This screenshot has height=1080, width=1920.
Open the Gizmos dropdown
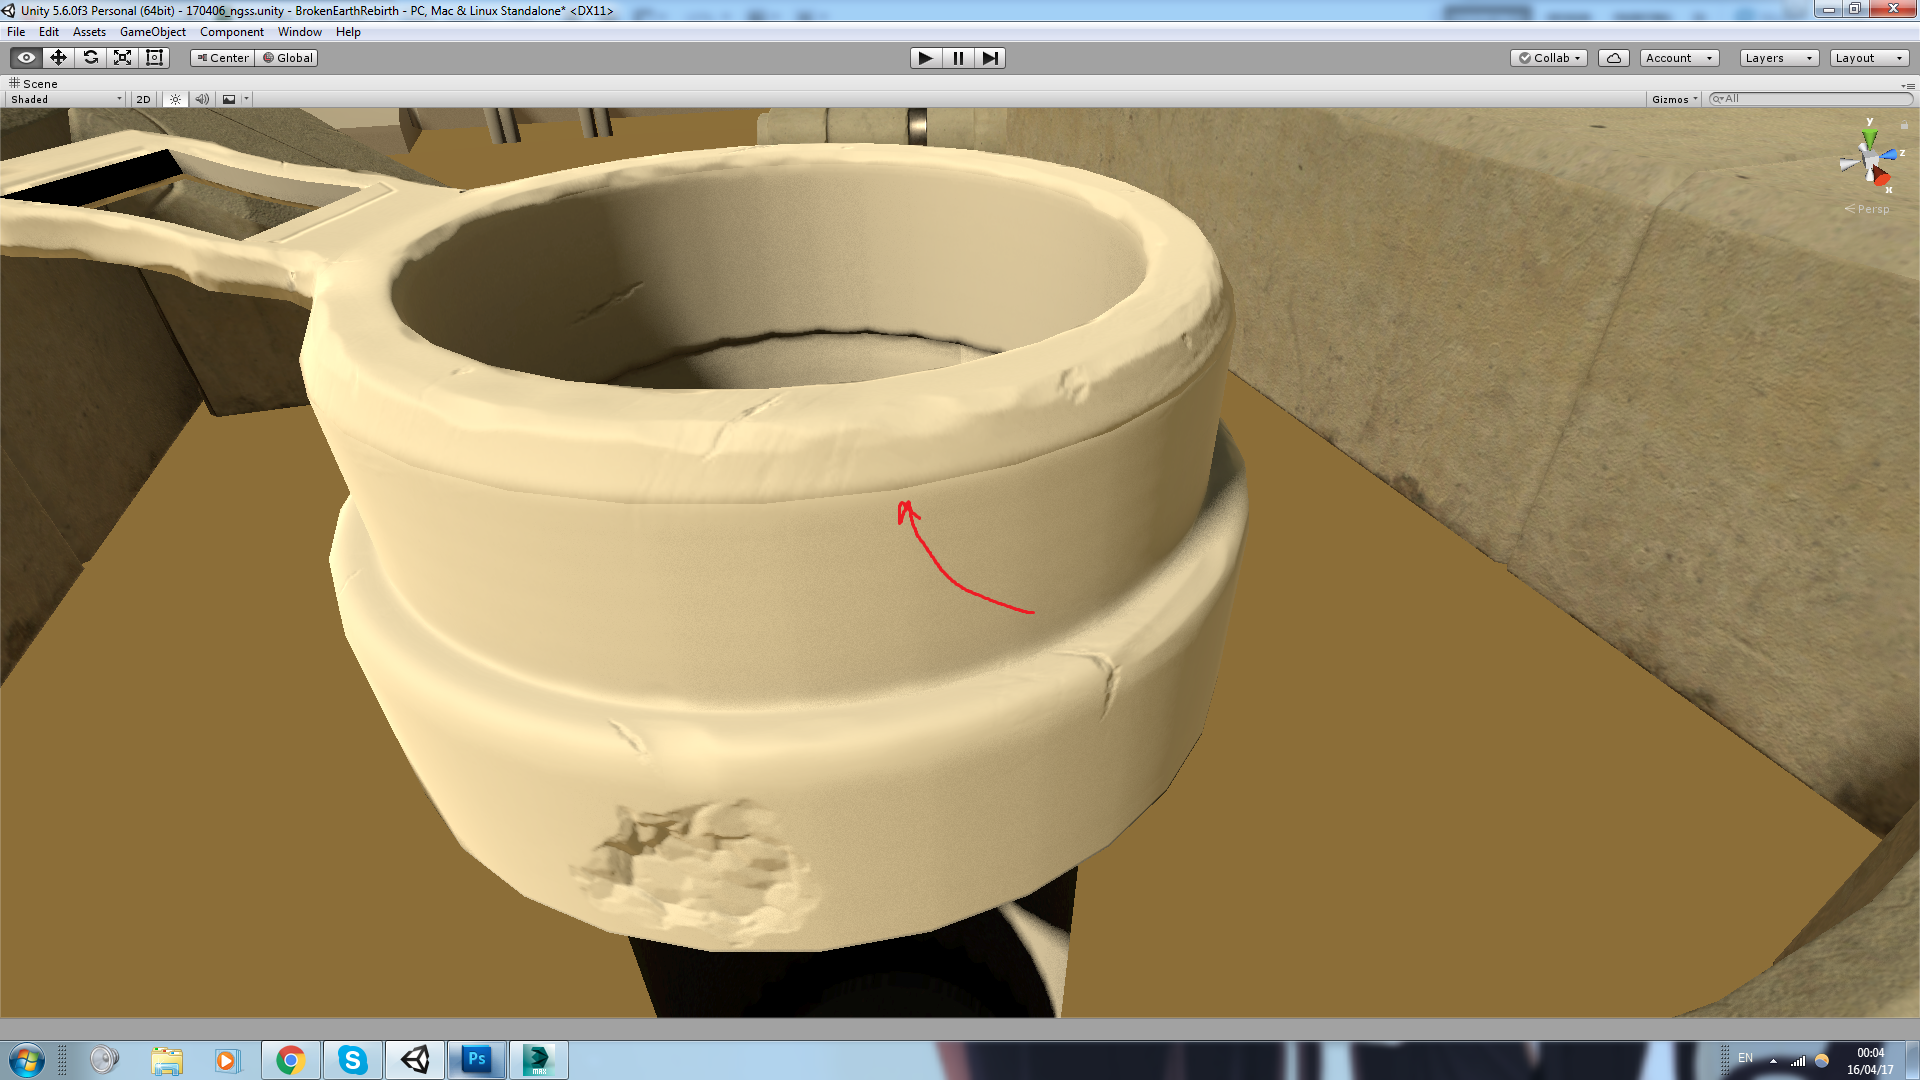coord(1673,98)
